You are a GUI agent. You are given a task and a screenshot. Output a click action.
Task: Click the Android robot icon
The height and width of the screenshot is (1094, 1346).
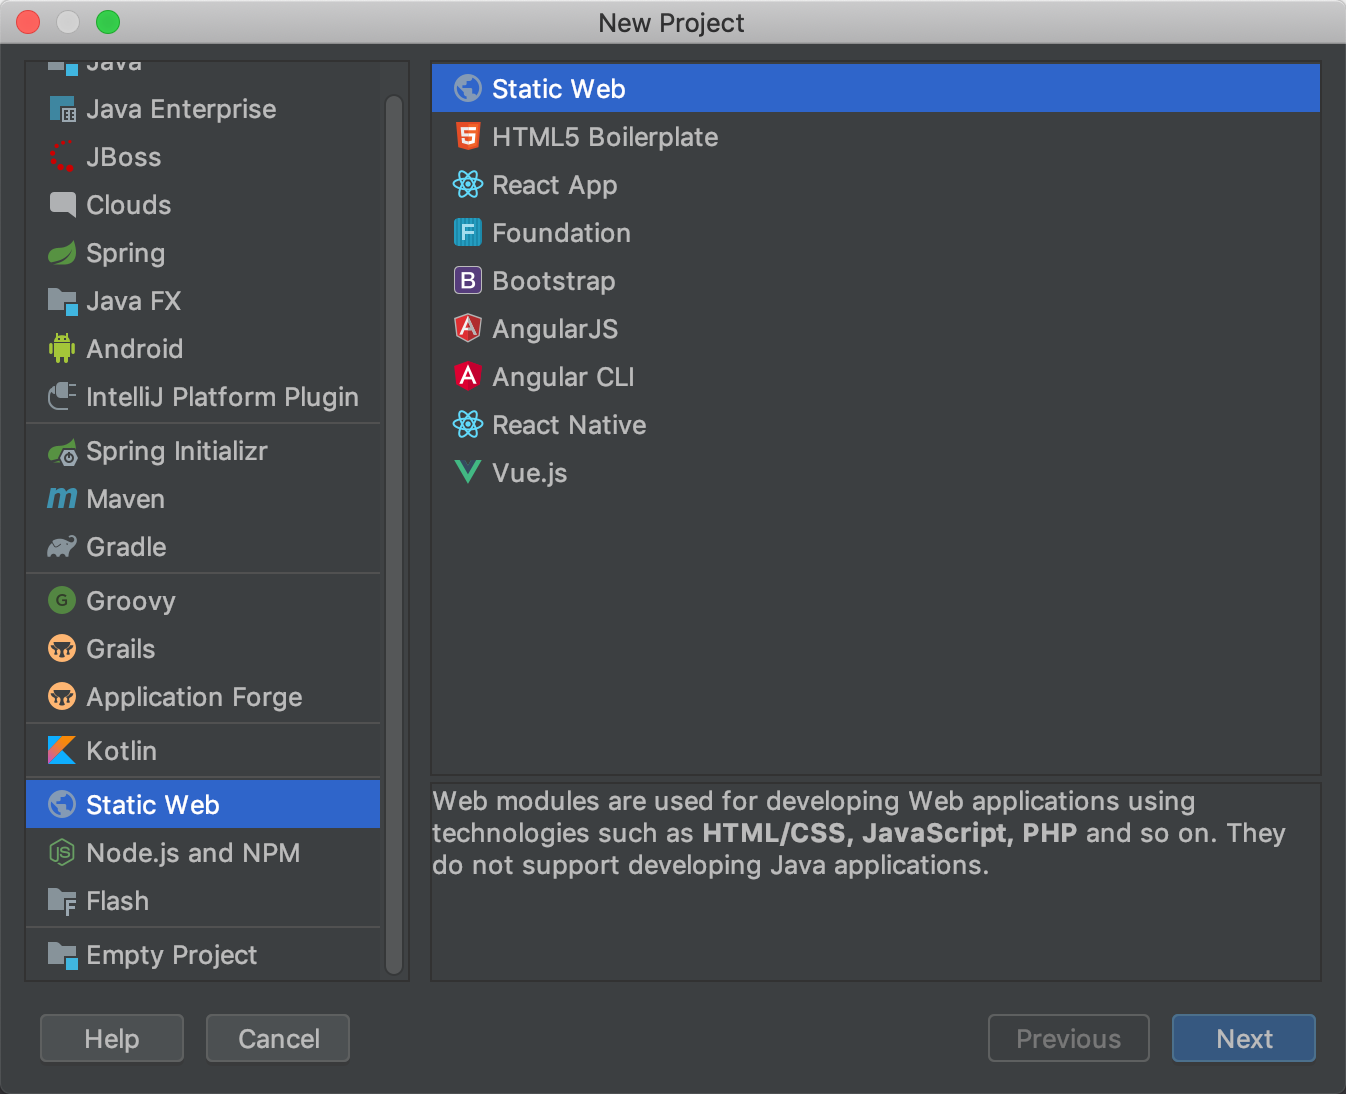(x=62, y=349)
